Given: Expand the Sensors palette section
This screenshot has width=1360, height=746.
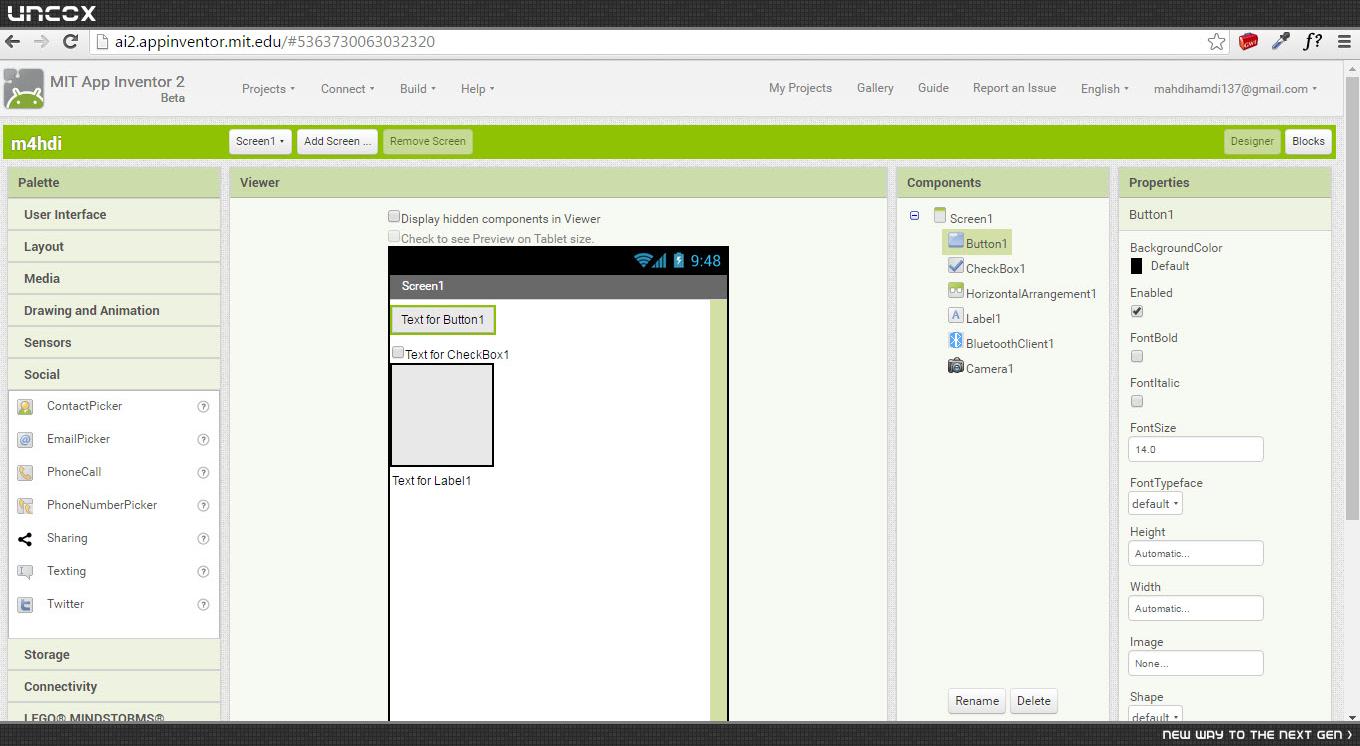Looking at the screenshot, I should [x=114, y=343].
